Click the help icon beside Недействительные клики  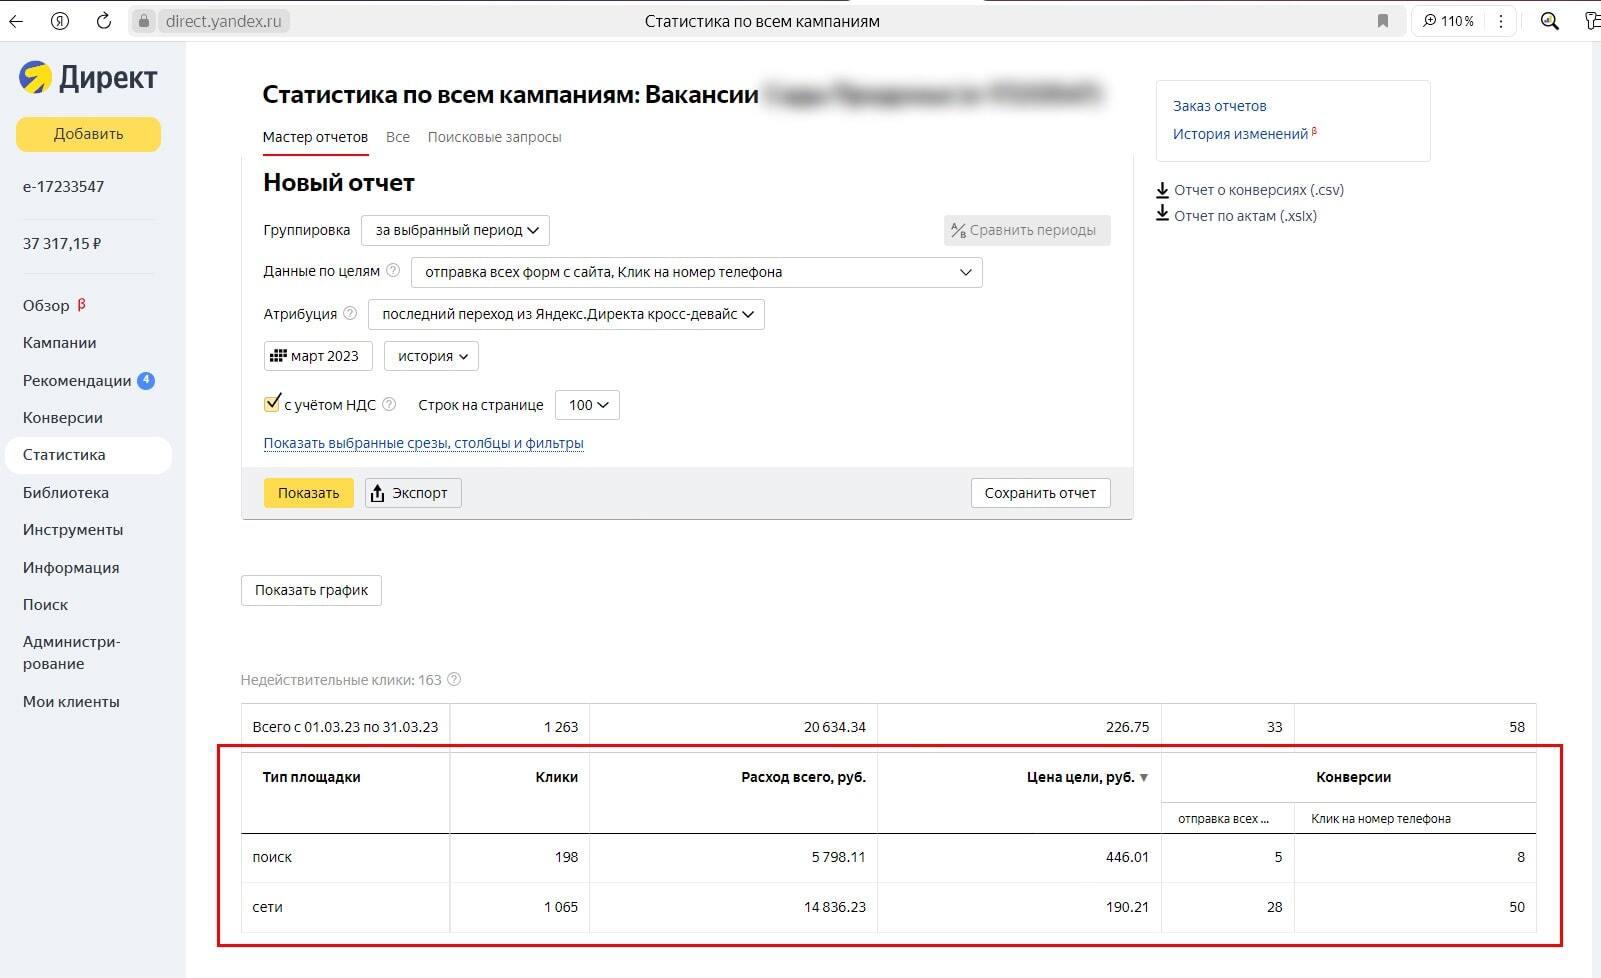coord(454,680)
